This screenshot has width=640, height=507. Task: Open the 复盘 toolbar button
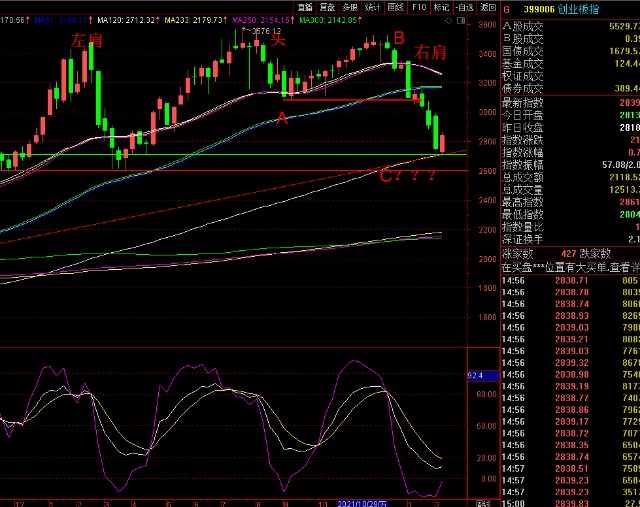coord(327,7)
